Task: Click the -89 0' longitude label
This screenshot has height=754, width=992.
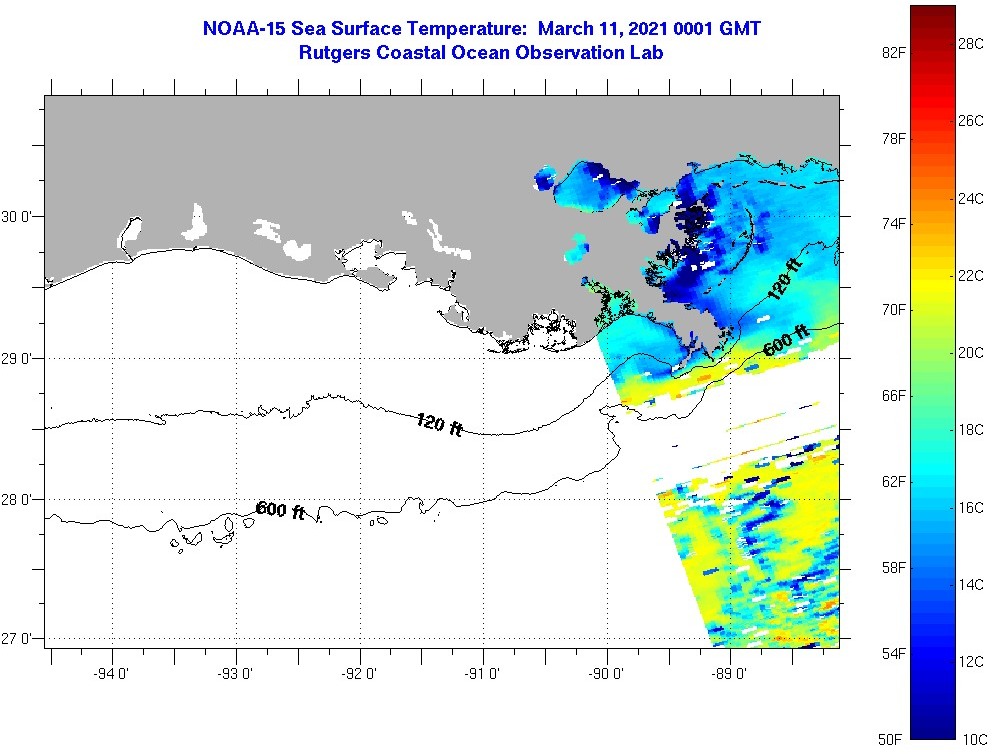Action: [729, 674]
